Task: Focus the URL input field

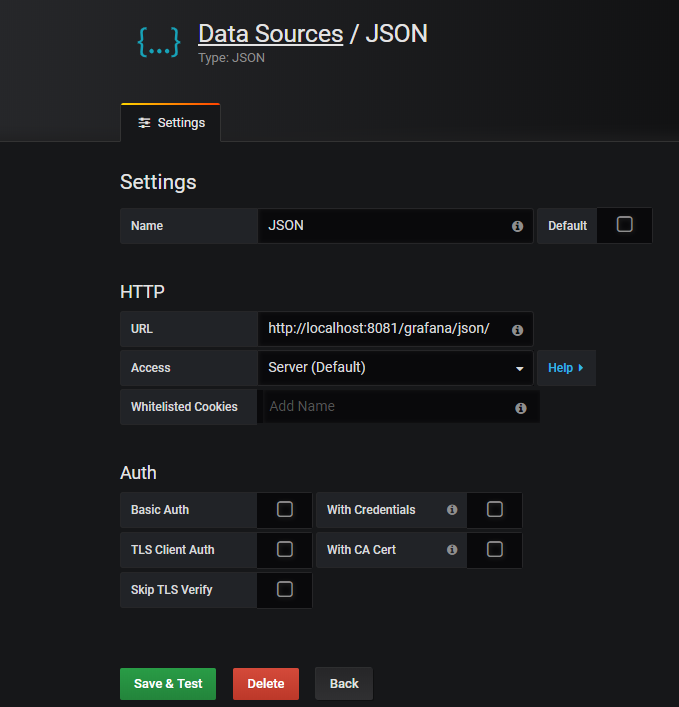Action: point(395,329)
